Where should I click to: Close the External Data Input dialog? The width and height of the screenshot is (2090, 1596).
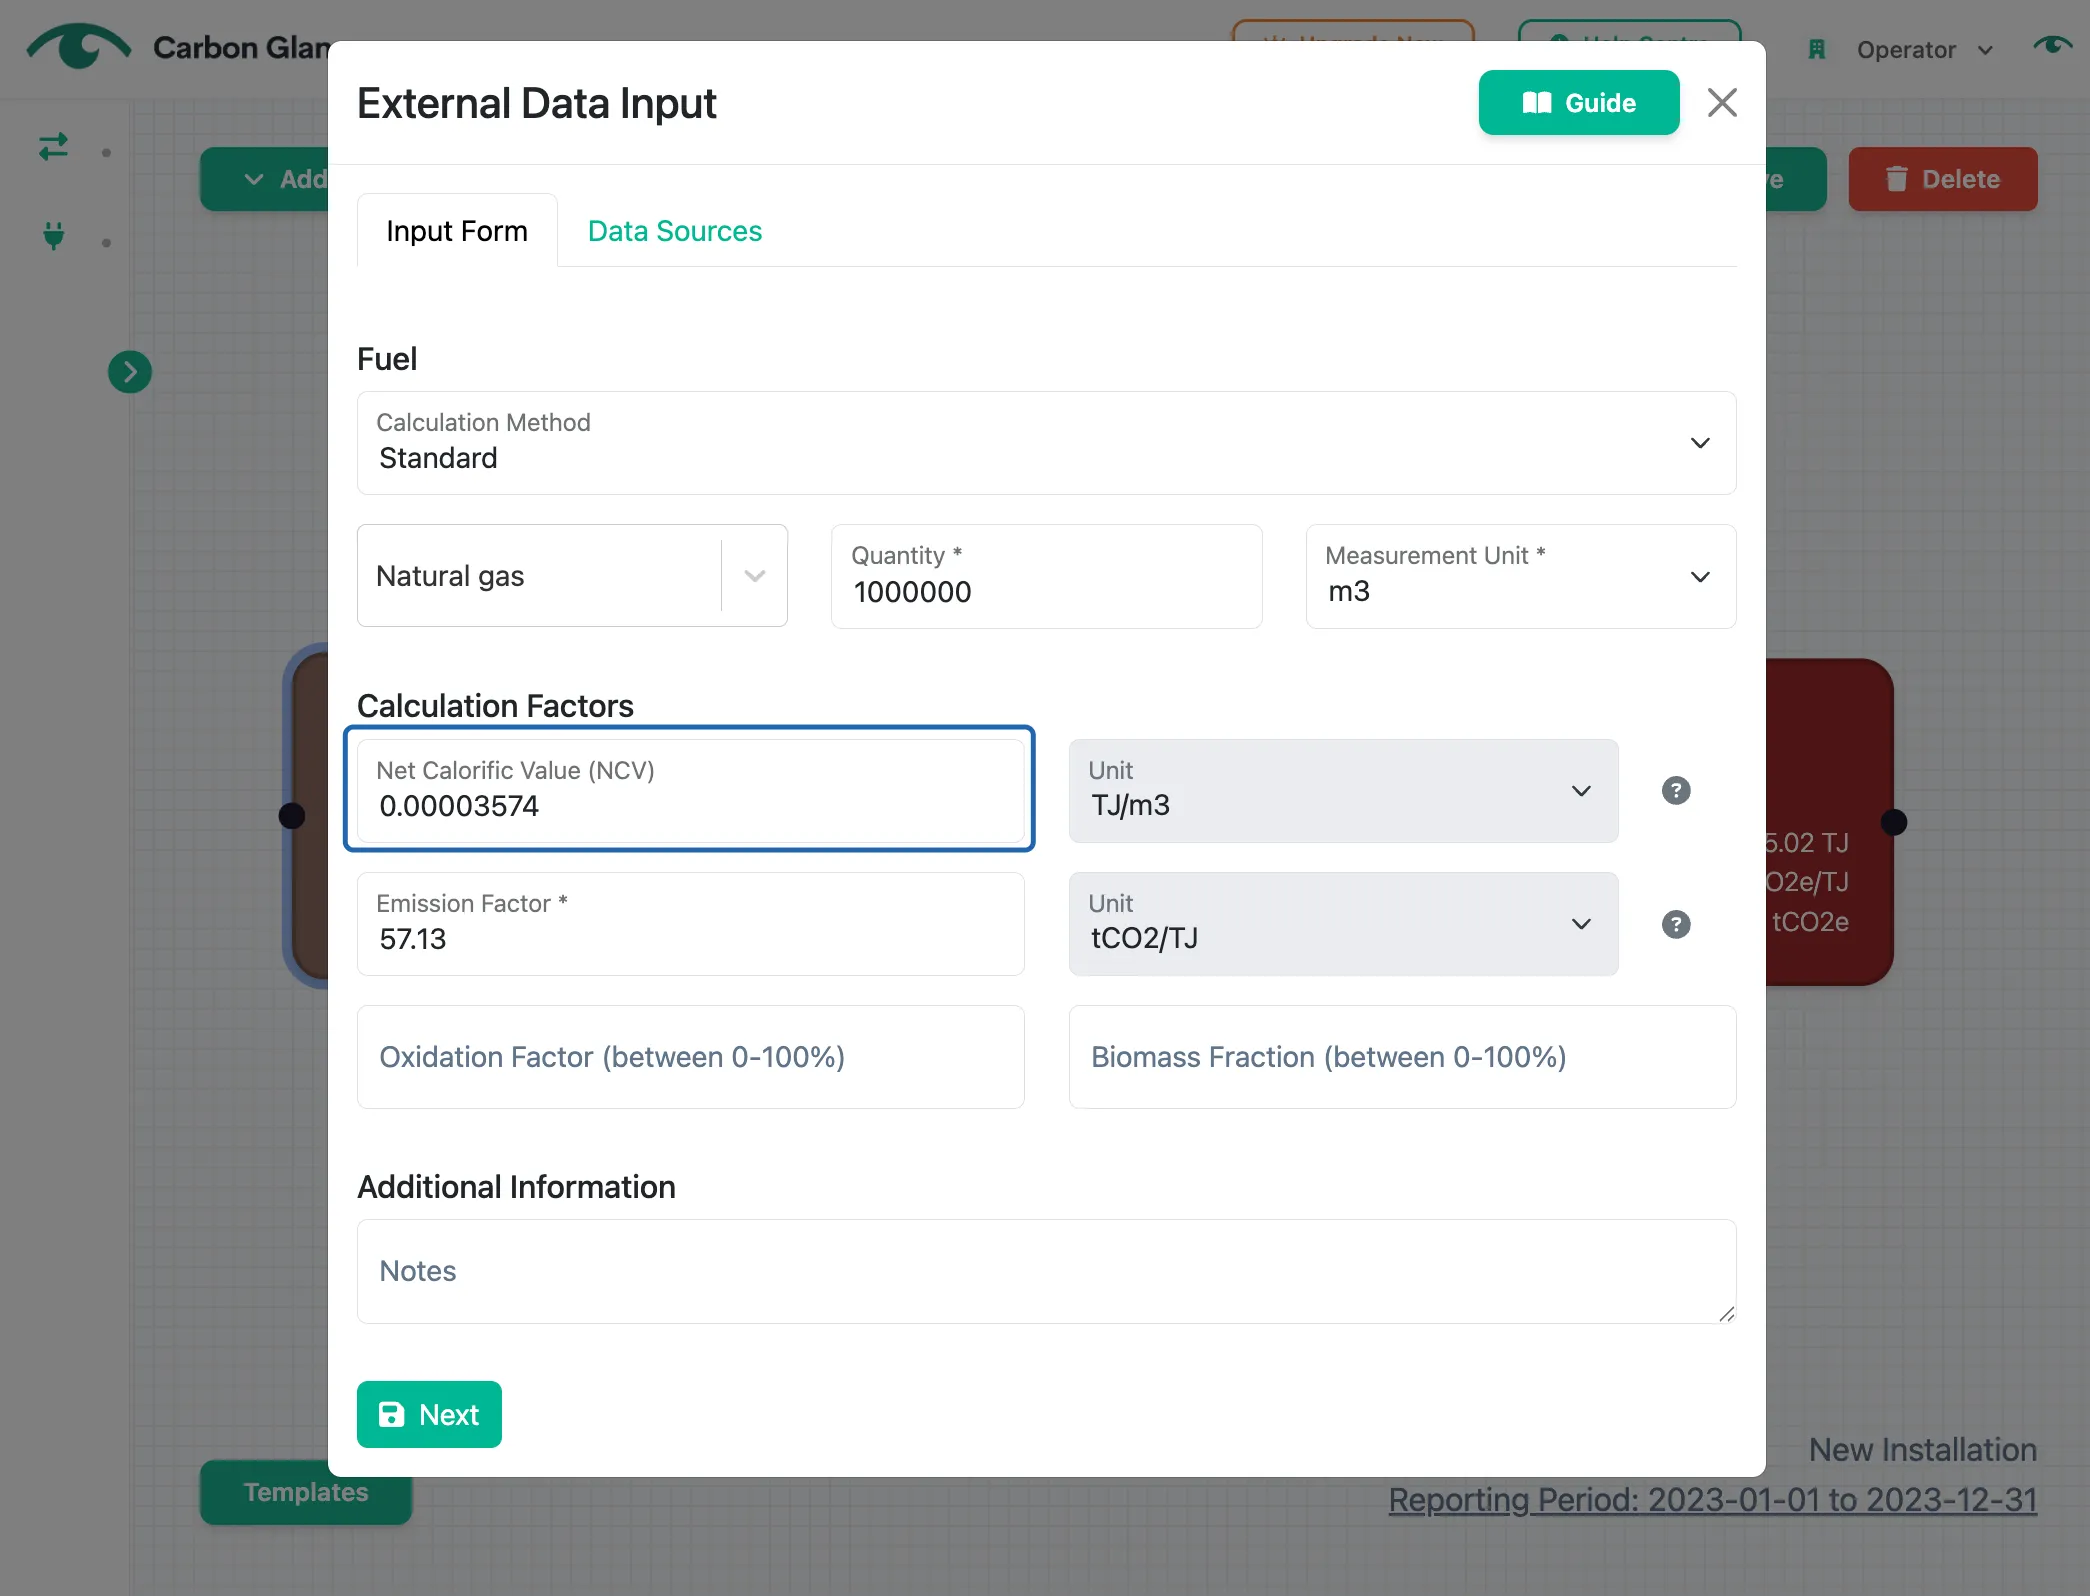1721,102
